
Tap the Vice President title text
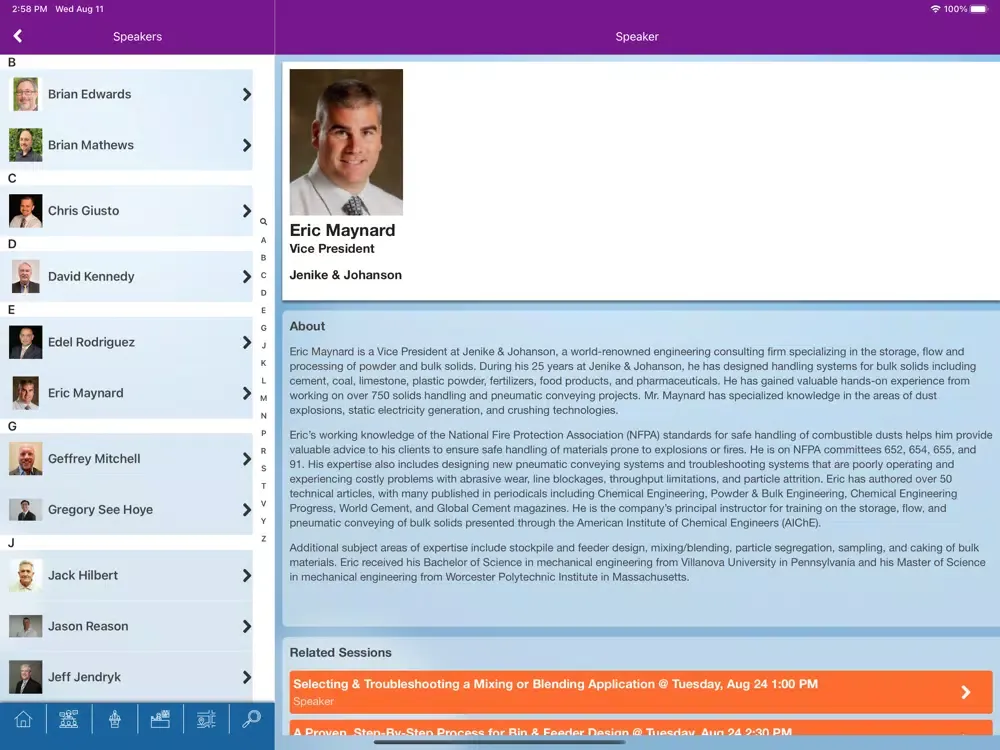tap(332, 249)
